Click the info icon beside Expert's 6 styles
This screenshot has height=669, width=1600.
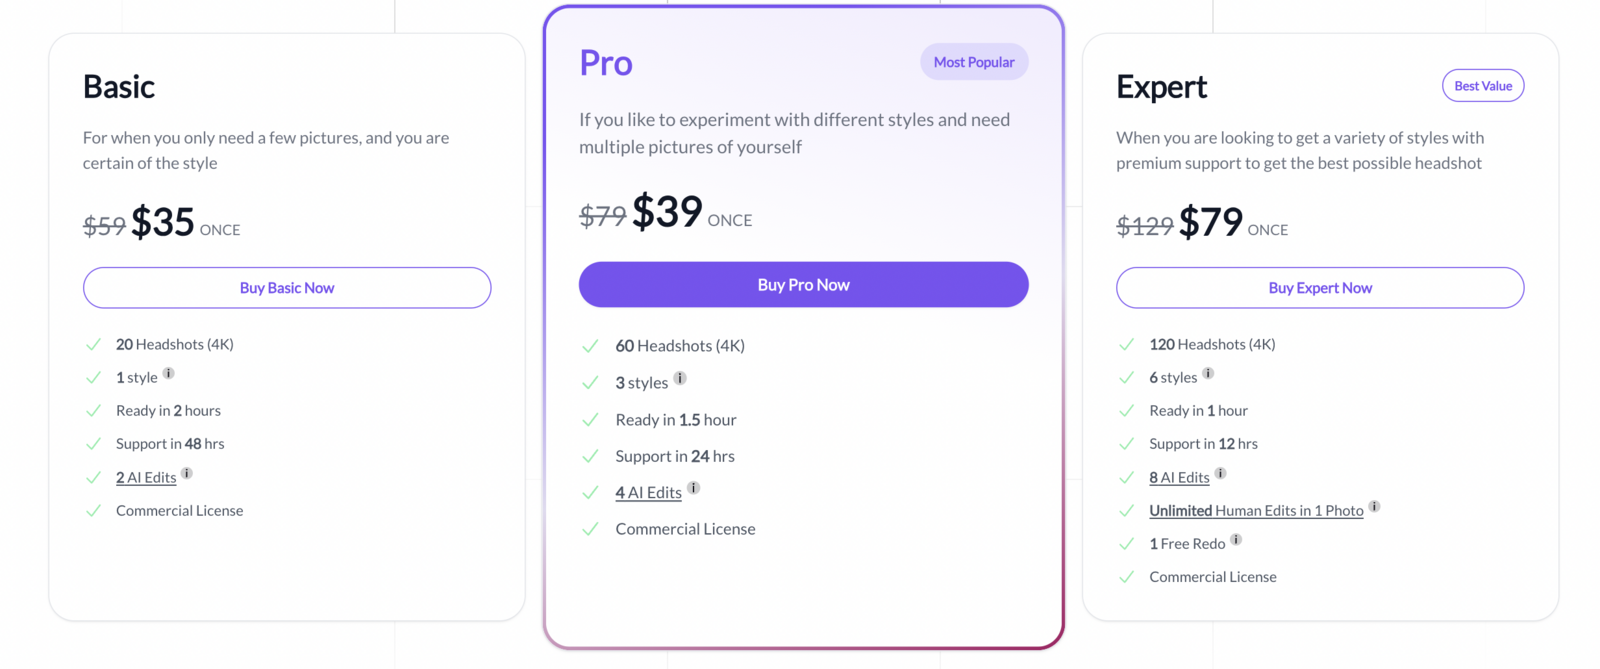point(1207,374)
